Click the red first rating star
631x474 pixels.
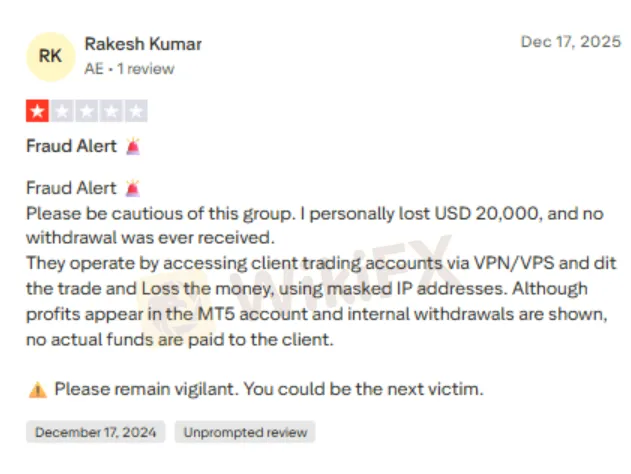point(37,111)
